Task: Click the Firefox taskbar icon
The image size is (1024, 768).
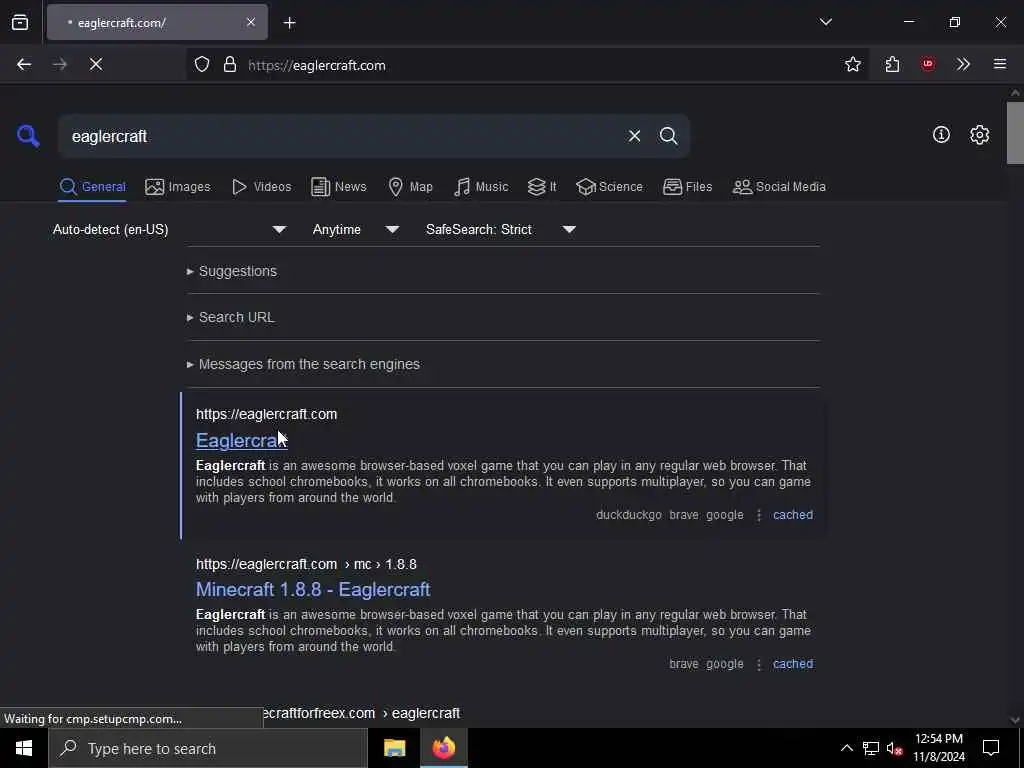Action: 443,748
